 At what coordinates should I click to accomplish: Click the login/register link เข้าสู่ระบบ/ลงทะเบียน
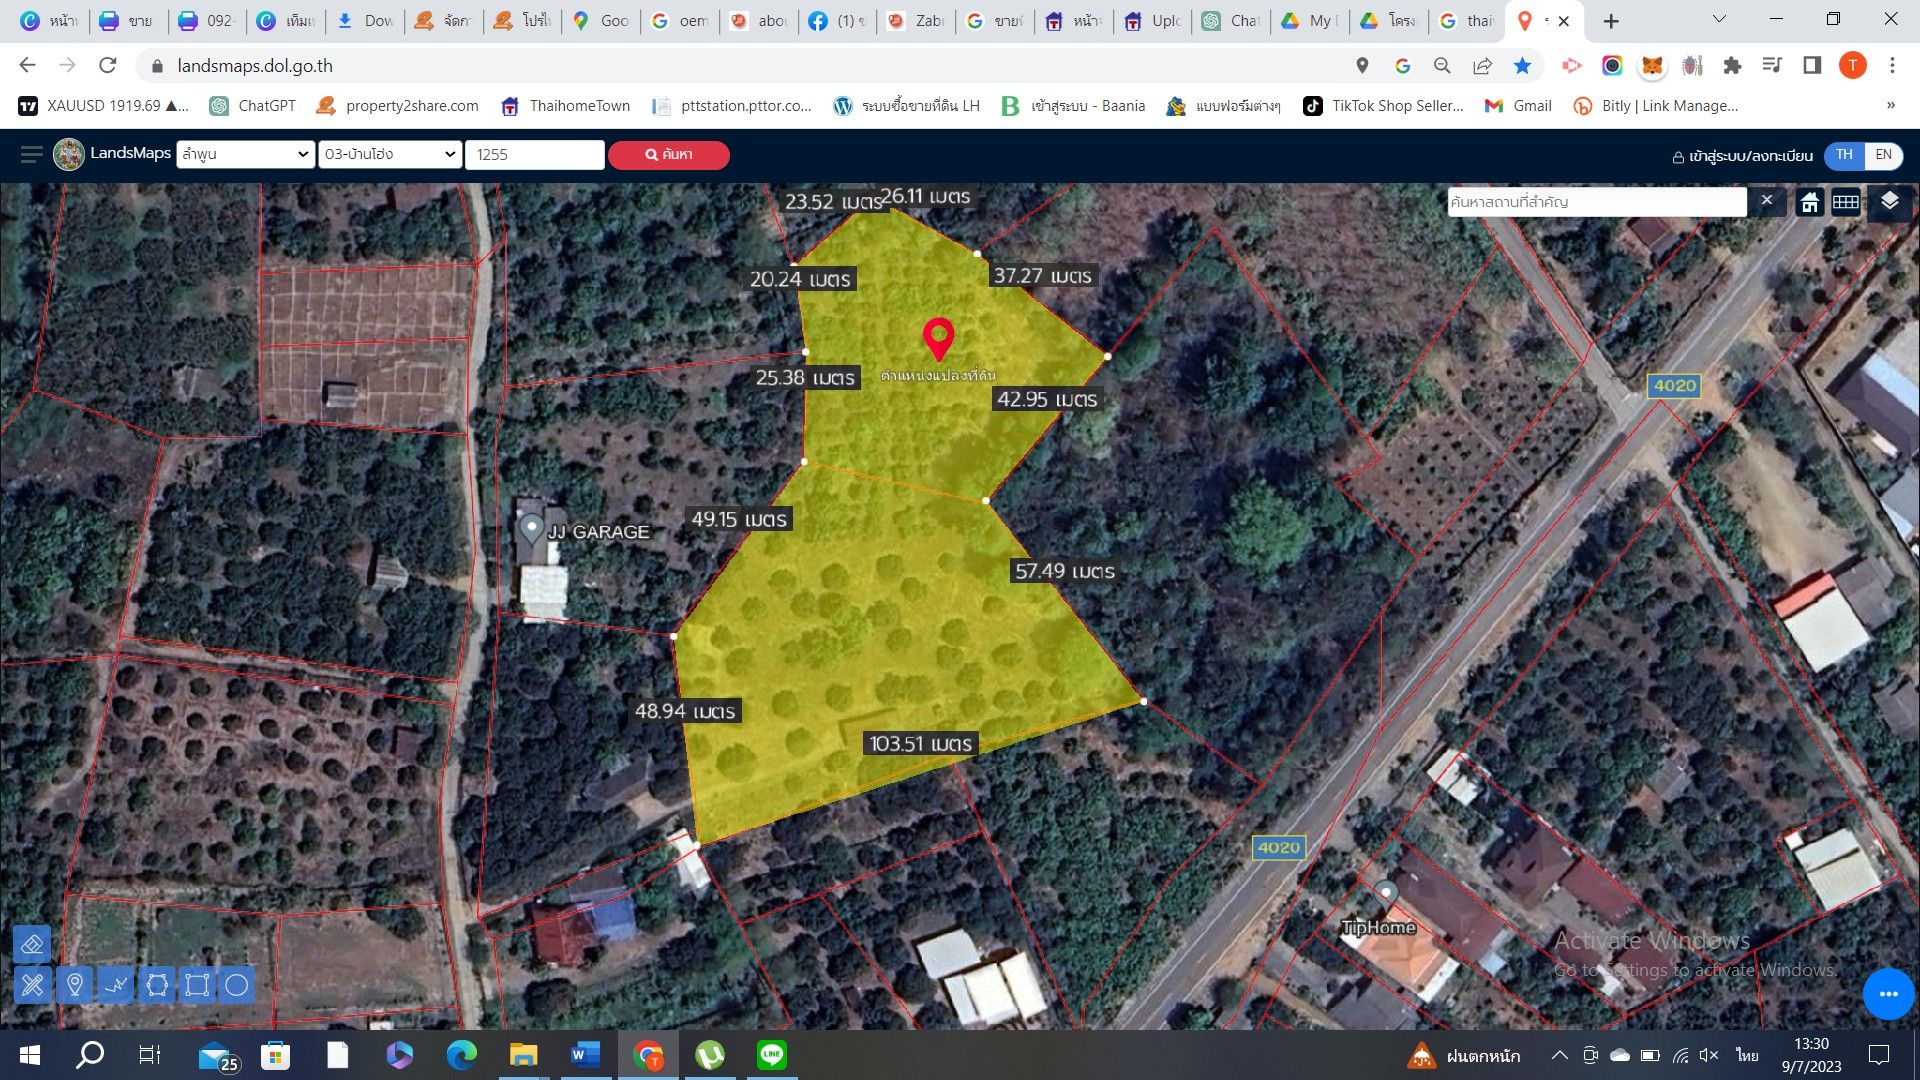tap(1743, 156)
